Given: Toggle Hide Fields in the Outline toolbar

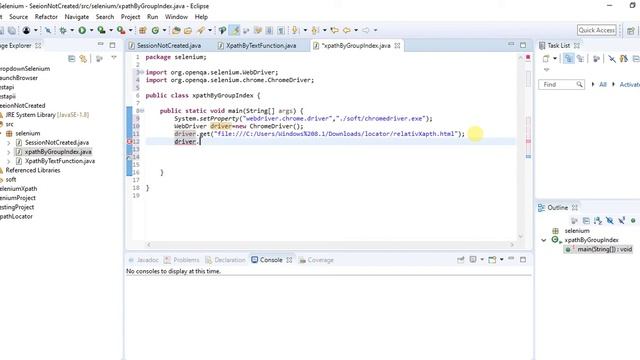Looking at the screenshot, I should pyautogui.click(x=610, y=221).
